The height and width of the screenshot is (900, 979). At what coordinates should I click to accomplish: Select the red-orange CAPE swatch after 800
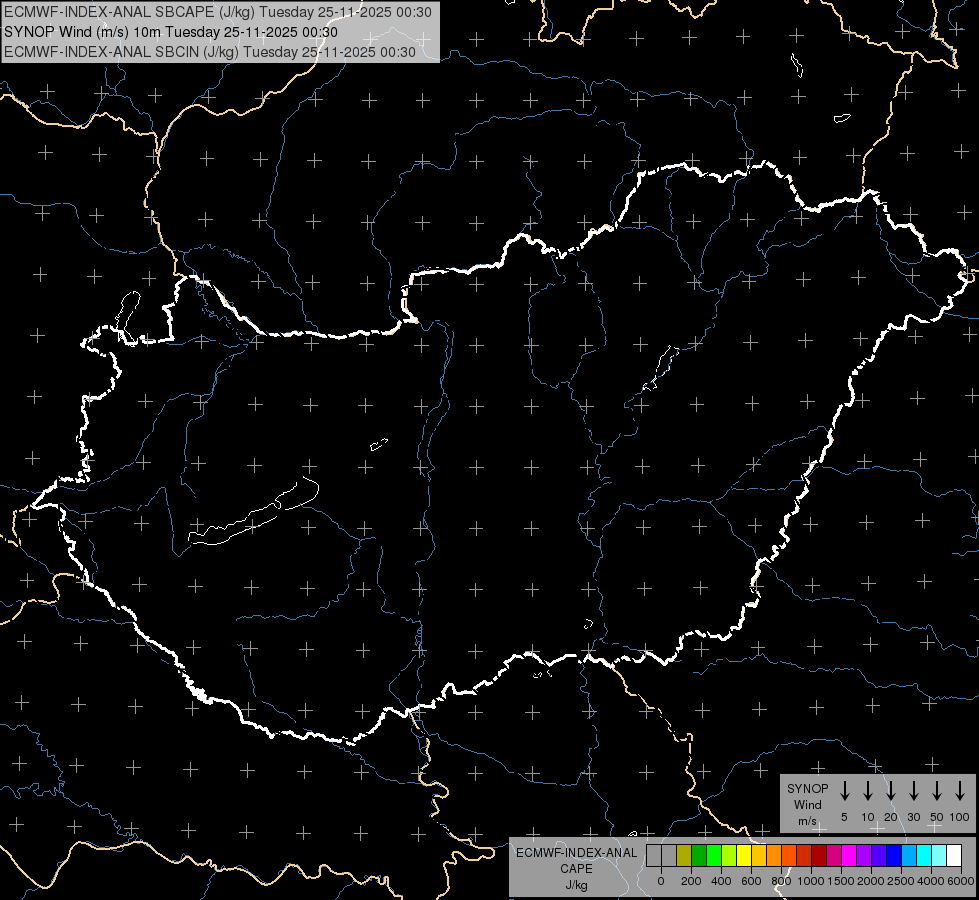tap(789, 855)
